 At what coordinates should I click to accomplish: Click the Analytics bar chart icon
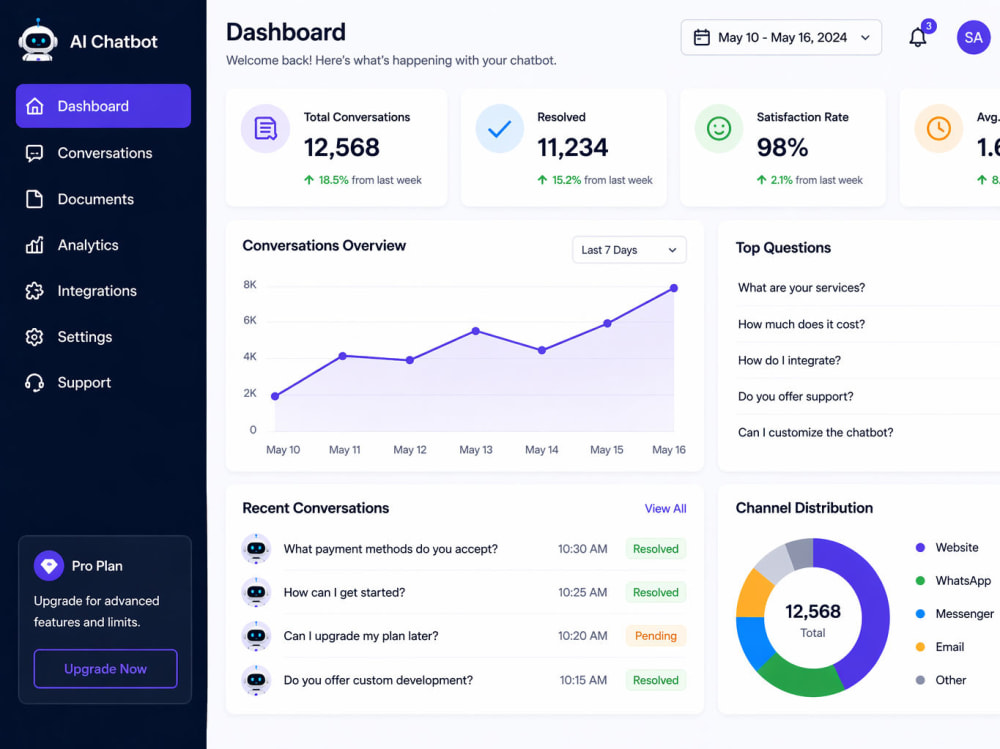click(34, 245)
